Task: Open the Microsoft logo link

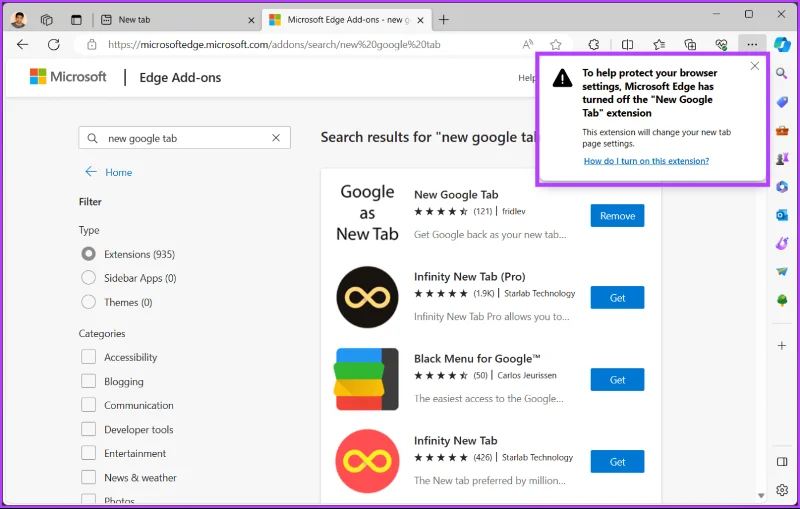Action: tap(68, 77)
